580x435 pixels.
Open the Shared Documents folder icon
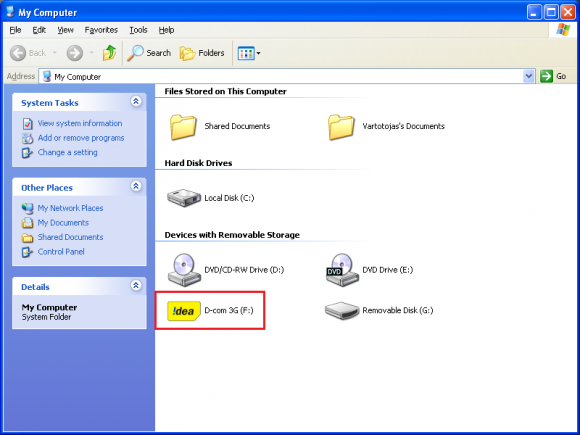(x=183, y=127)
